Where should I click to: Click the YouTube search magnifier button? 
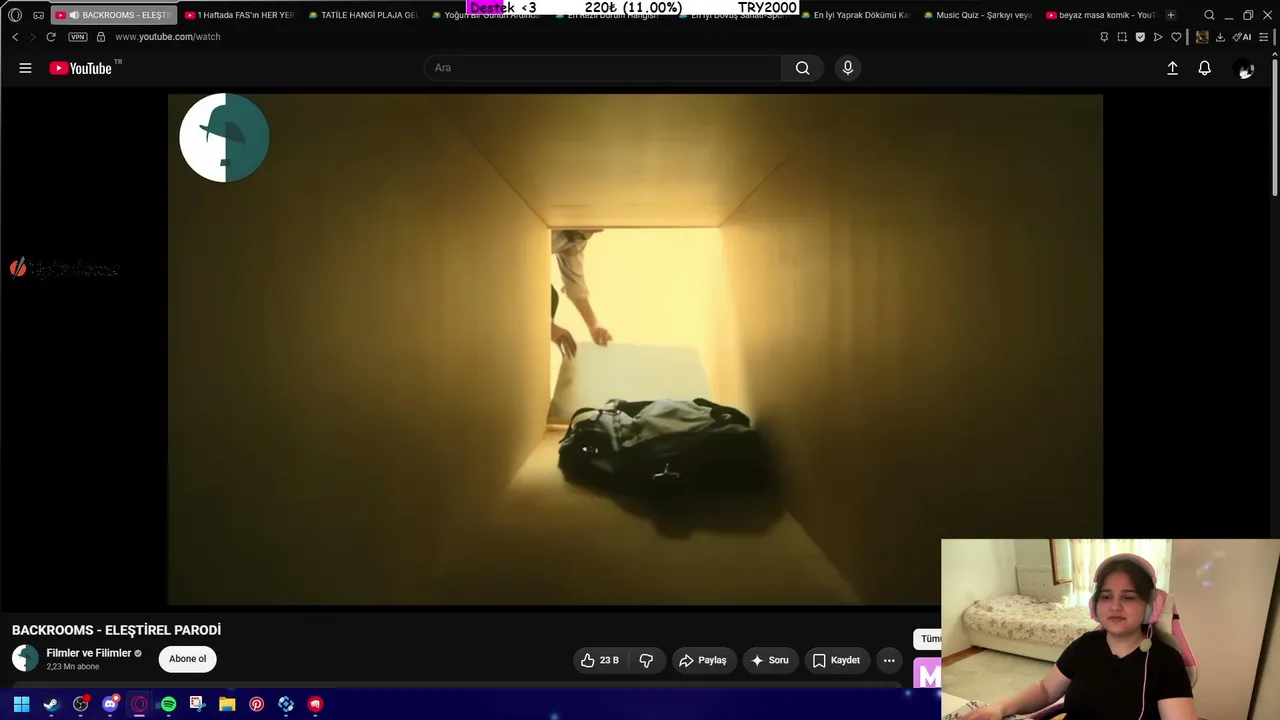tap(802, 68)
